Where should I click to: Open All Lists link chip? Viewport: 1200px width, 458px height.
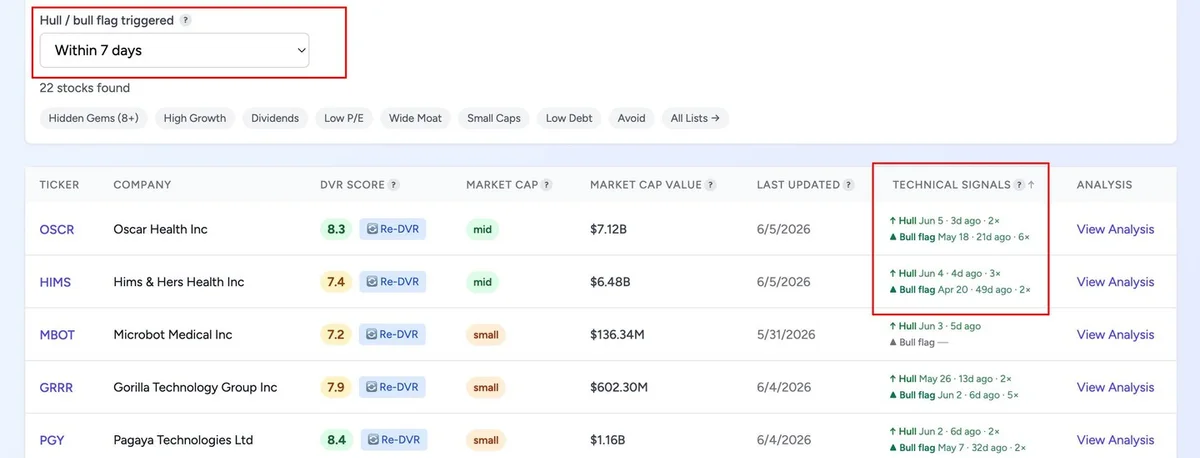(x=695, y=118)
